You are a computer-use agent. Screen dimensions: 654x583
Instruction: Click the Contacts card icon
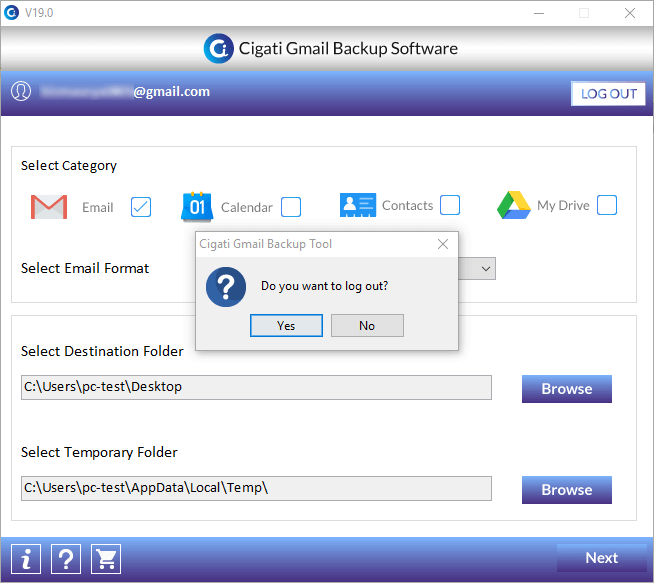pos(357,205)
